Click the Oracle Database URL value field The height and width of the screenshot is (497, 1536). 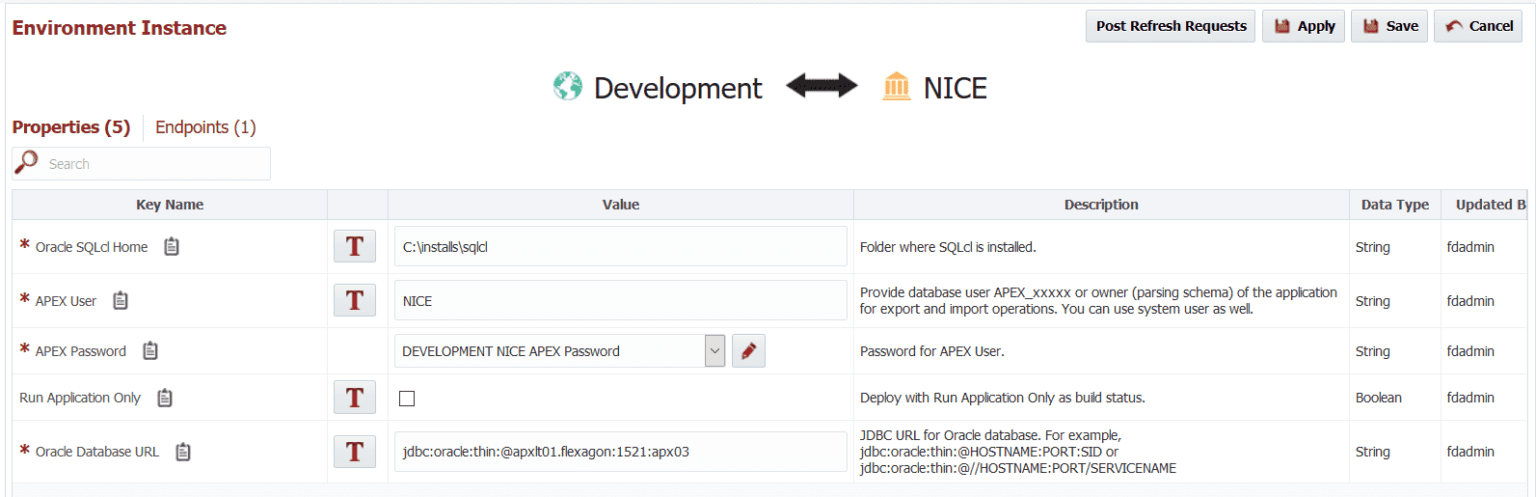[x=620, y=451]
